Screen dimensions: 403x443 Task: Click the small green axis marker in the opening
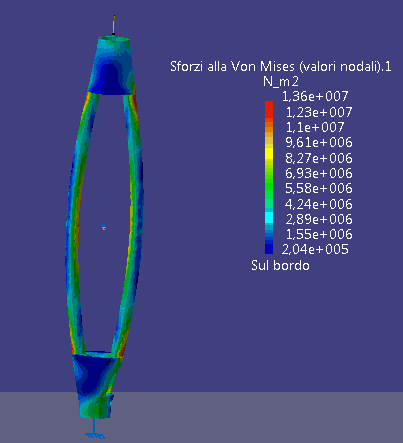coord(104,227)
